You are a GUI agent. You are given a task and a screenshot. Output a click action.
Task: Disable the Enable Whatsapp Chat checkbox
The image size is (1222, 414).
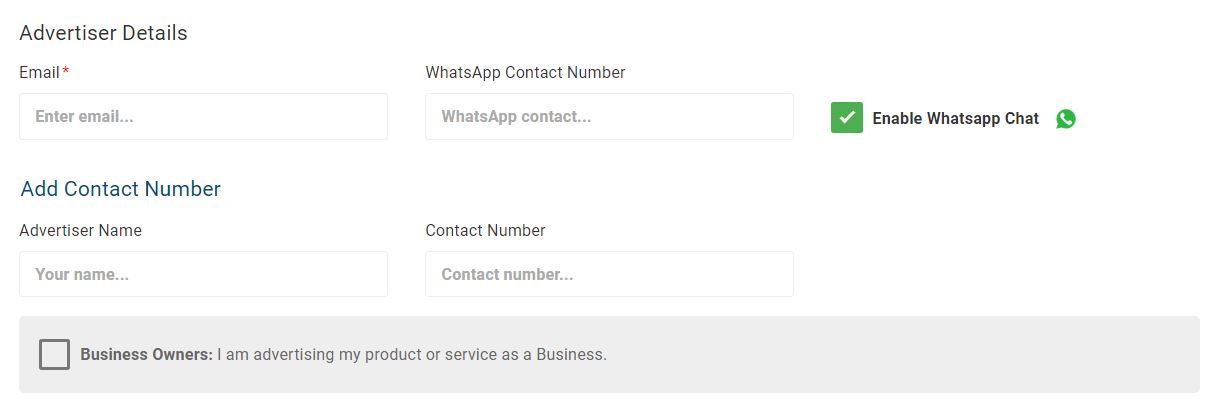[847, 118]
